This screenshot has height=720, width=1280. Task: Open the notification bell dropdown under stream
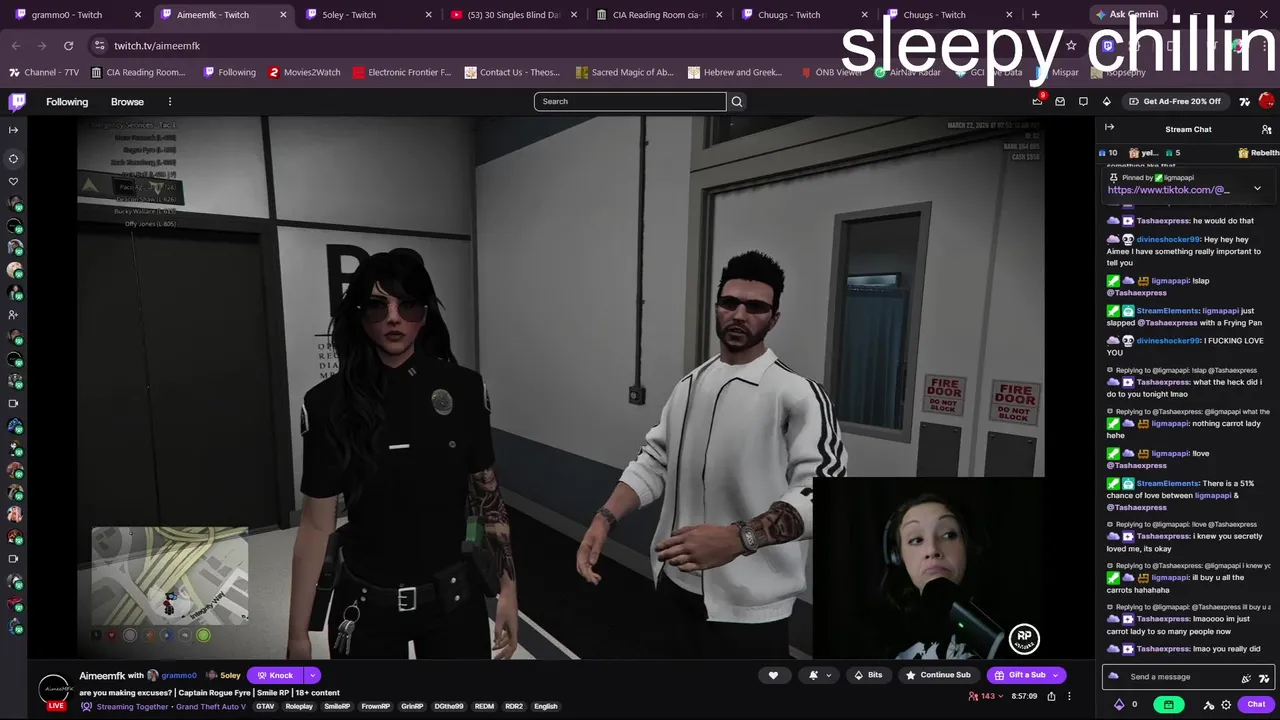tap(819, 675)
